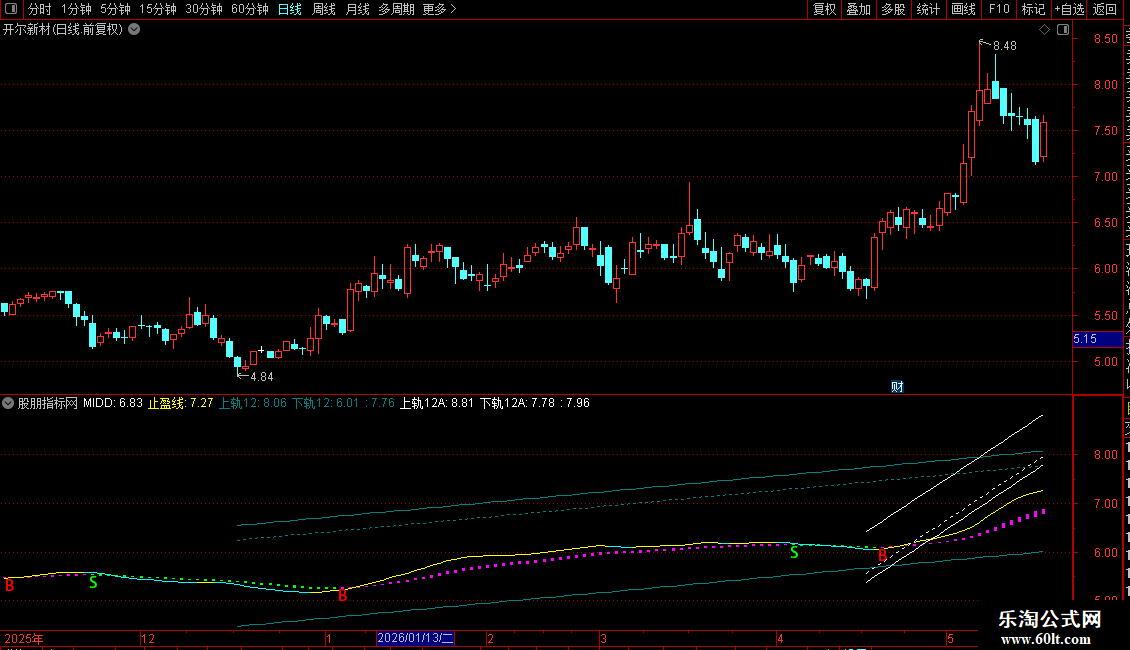Click the red B signal near January
Viewport: 1130px width, 650px height.
click(342, 595)
